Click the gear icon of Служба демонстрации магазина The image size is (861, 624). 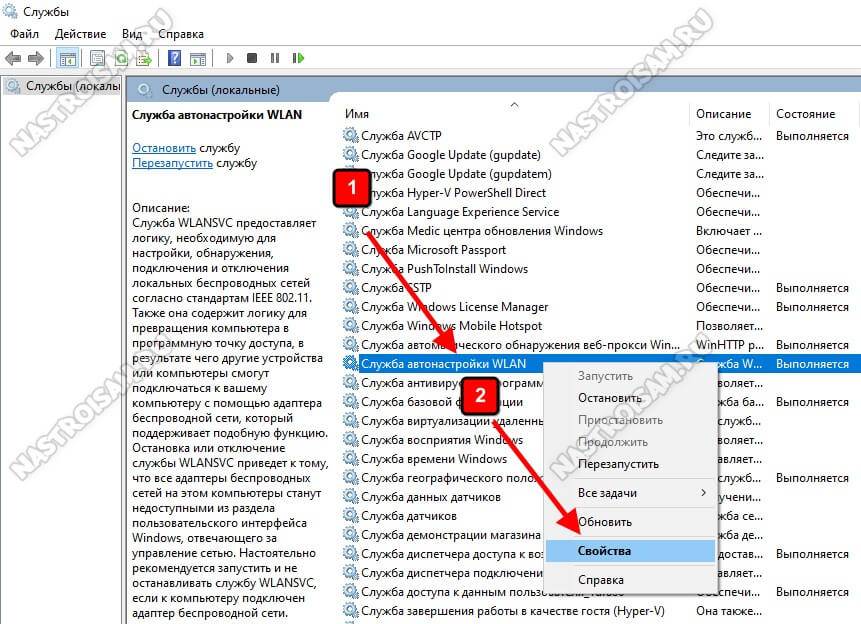(350, 534)
